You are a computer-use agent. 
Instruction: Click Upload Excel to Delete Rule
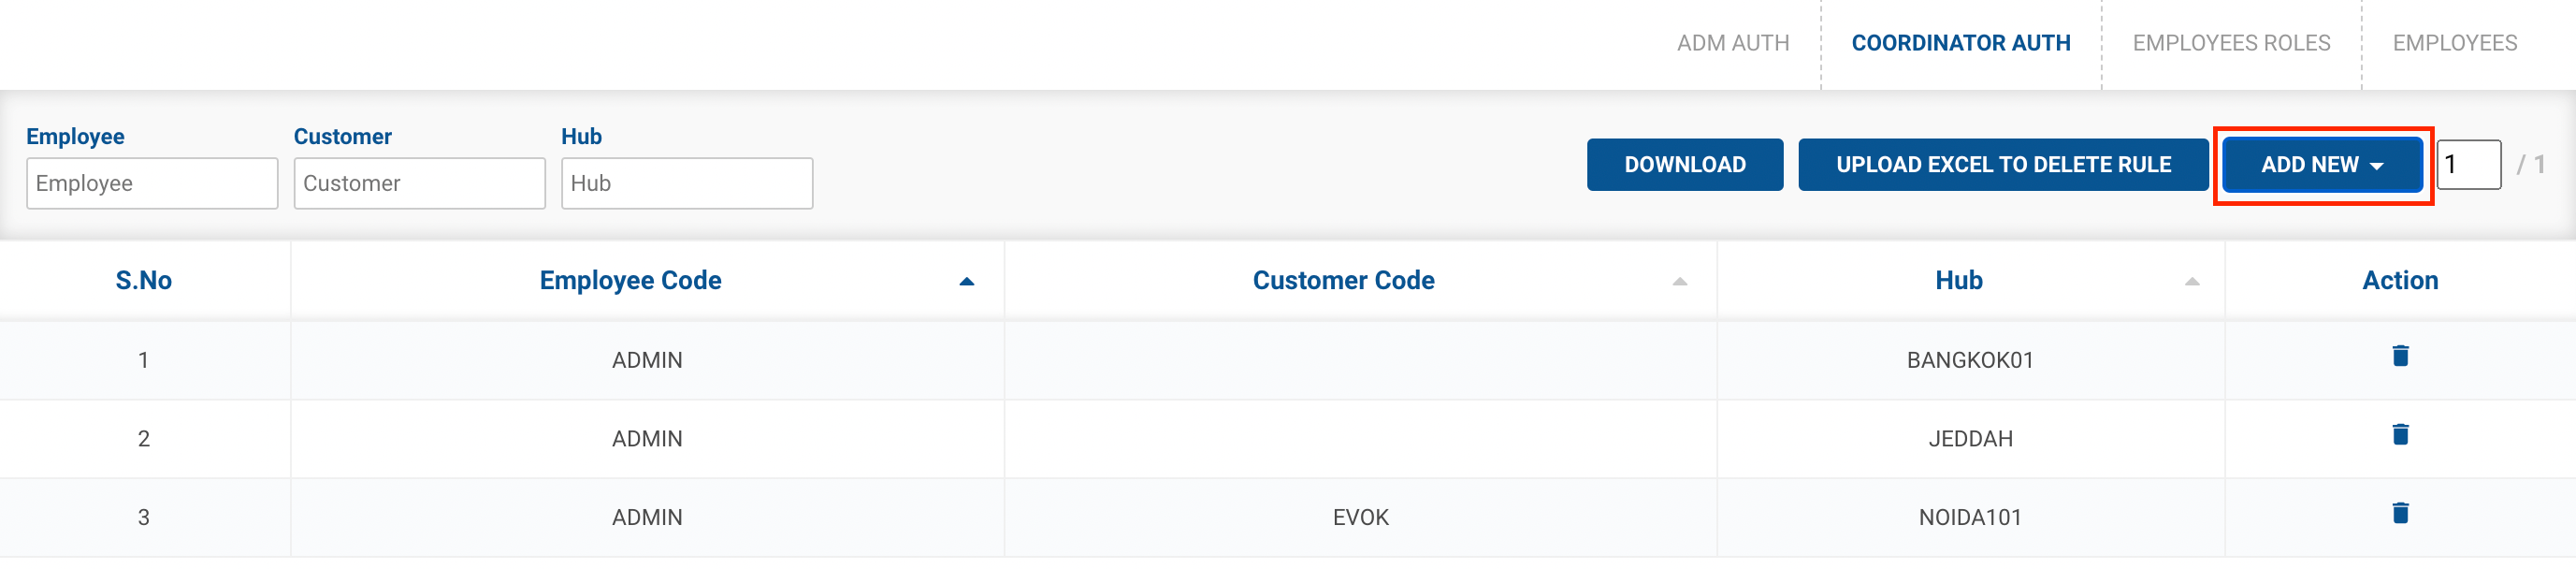tap(2003, 165)
